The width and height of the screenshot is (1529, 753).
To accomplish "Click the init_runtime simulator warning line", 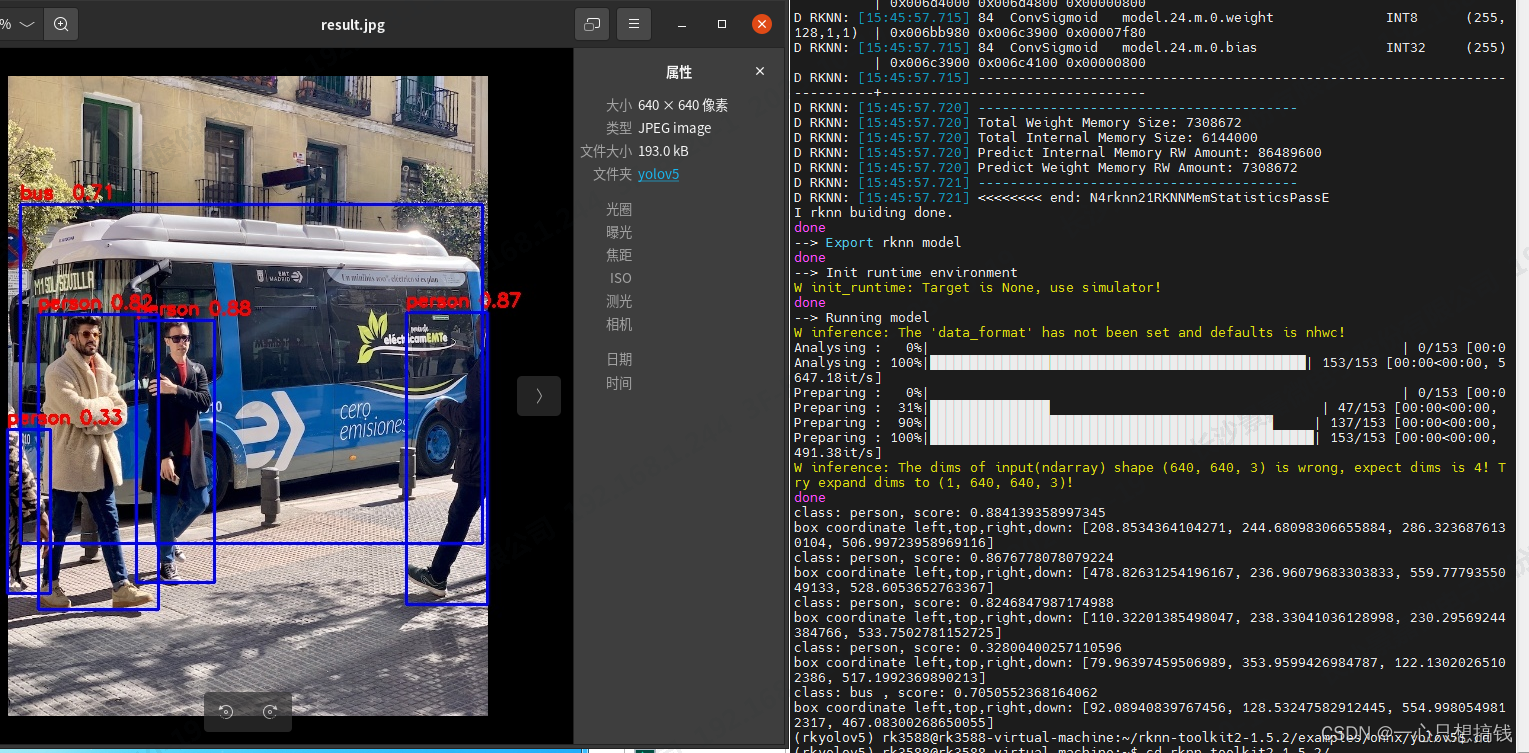I will [978, 287].
